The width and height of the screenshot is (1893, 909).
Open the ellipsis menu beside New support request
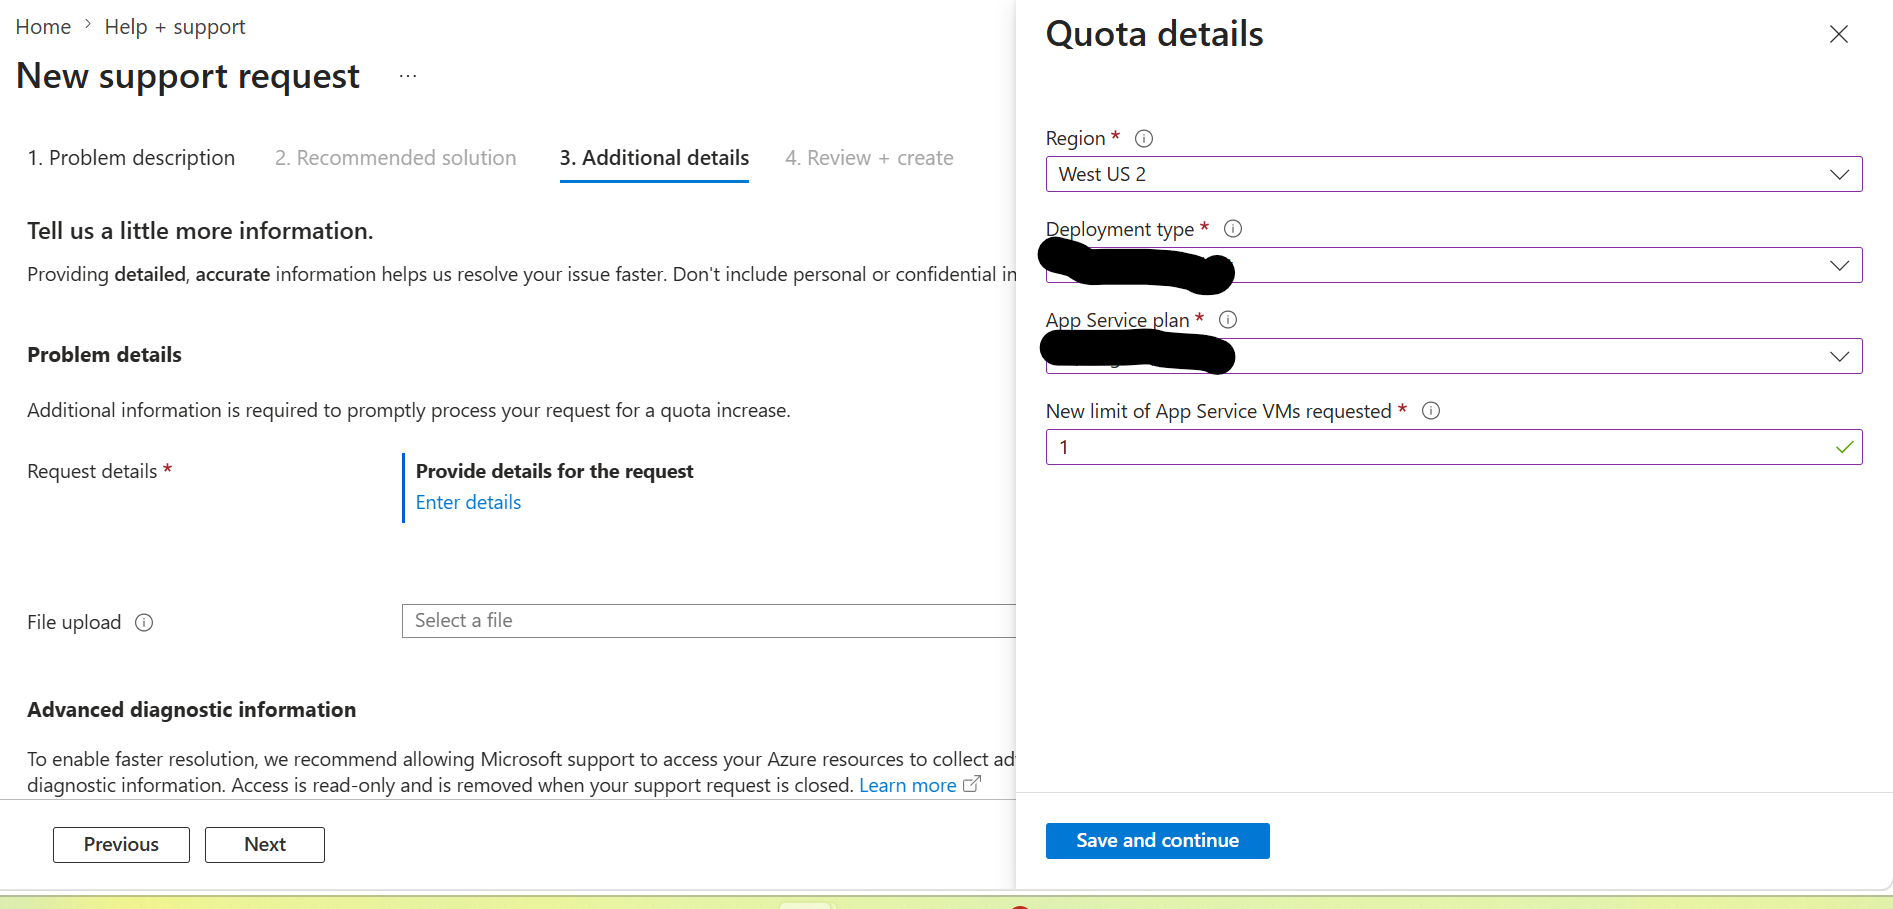click(408, 76)
